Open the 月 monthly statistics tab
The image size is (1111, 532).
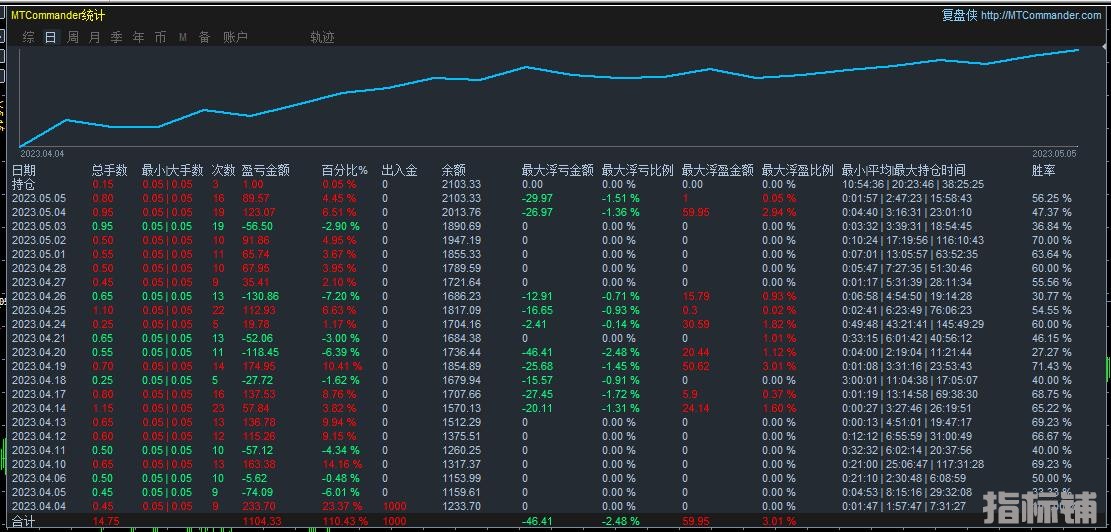tap(94, 38)
